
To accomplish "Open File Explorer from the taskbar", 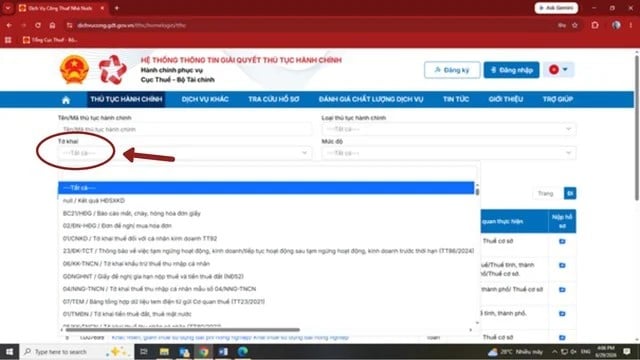I will [164, 351].
